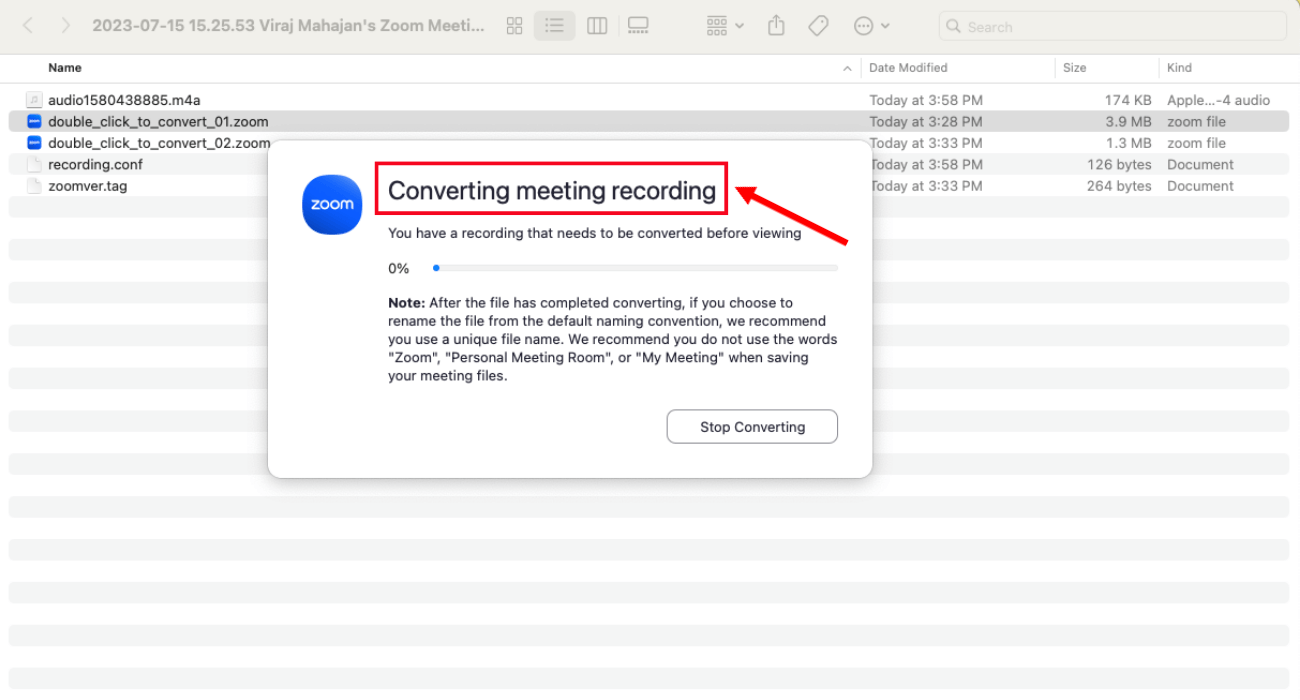This screenshot has width=1300, height=700.
Task: Select file audio1580438885.m4a
Action: [x=124, y=100]
